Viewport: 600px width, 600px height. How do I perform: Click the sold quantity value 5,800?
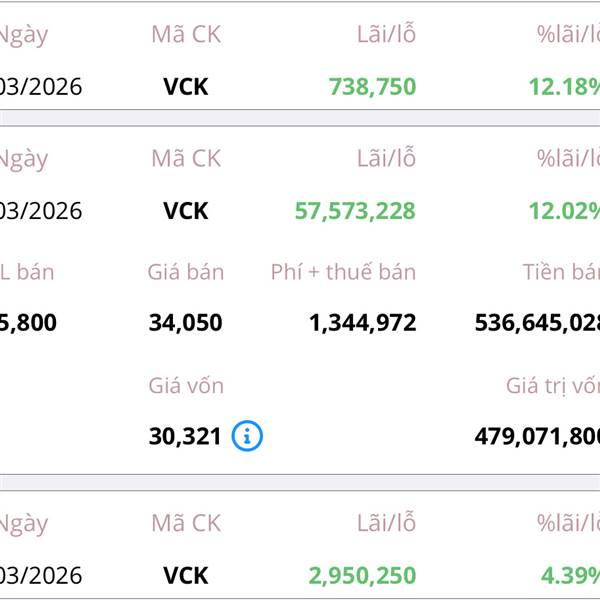click(28, 323)
